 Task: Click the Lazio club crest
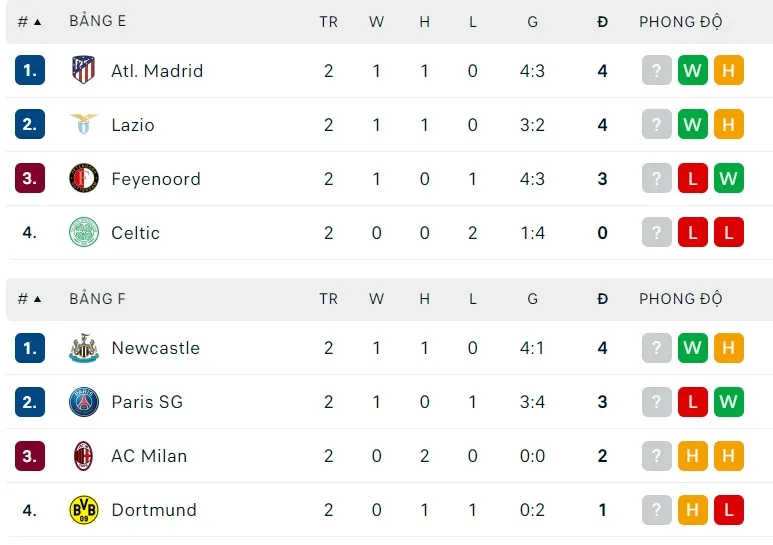84,125
